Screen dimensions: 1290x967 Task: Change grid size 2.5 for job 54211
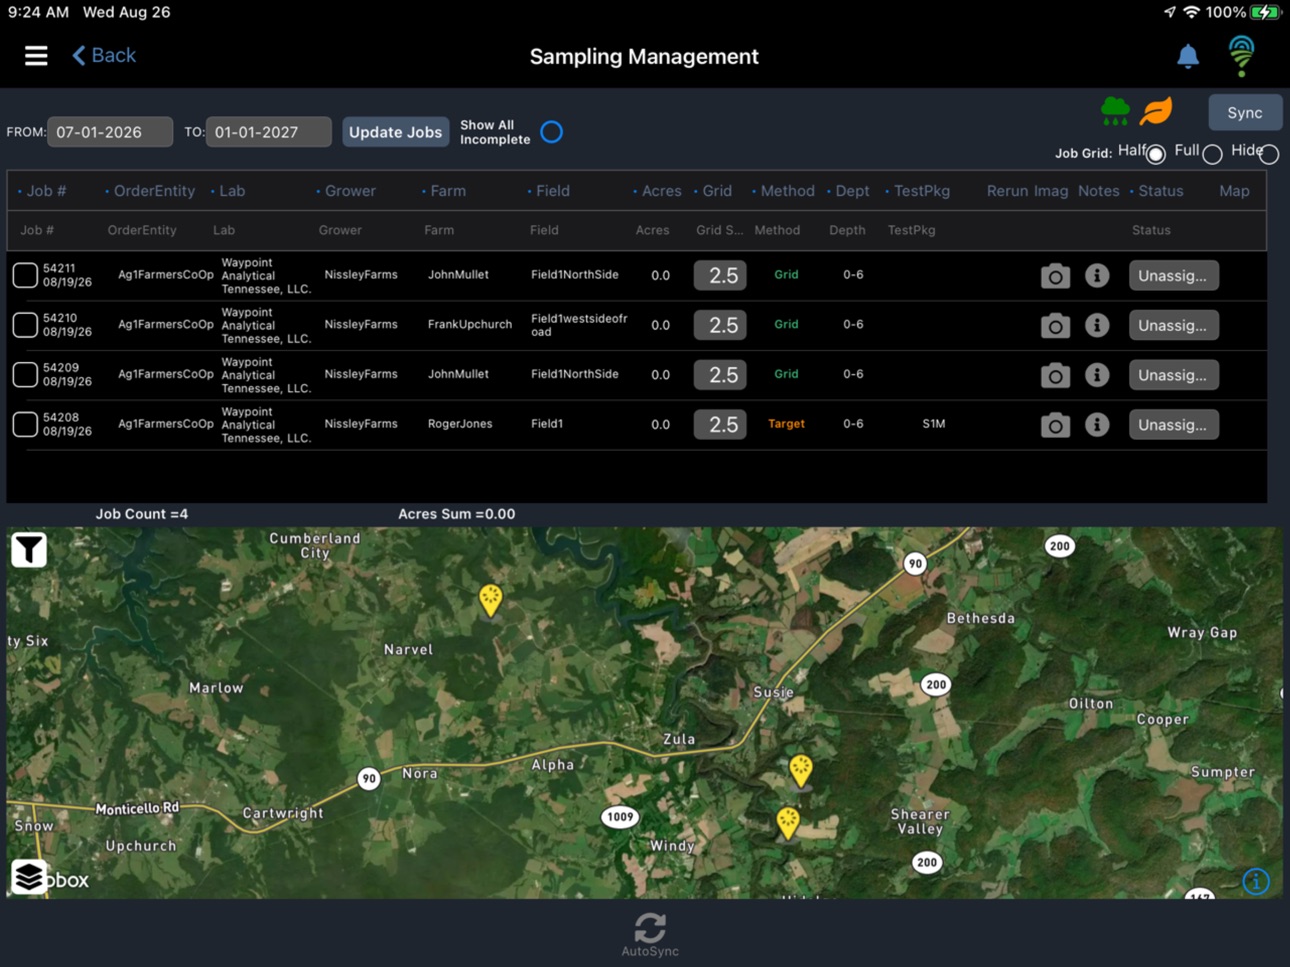click(x=720, y=275)
